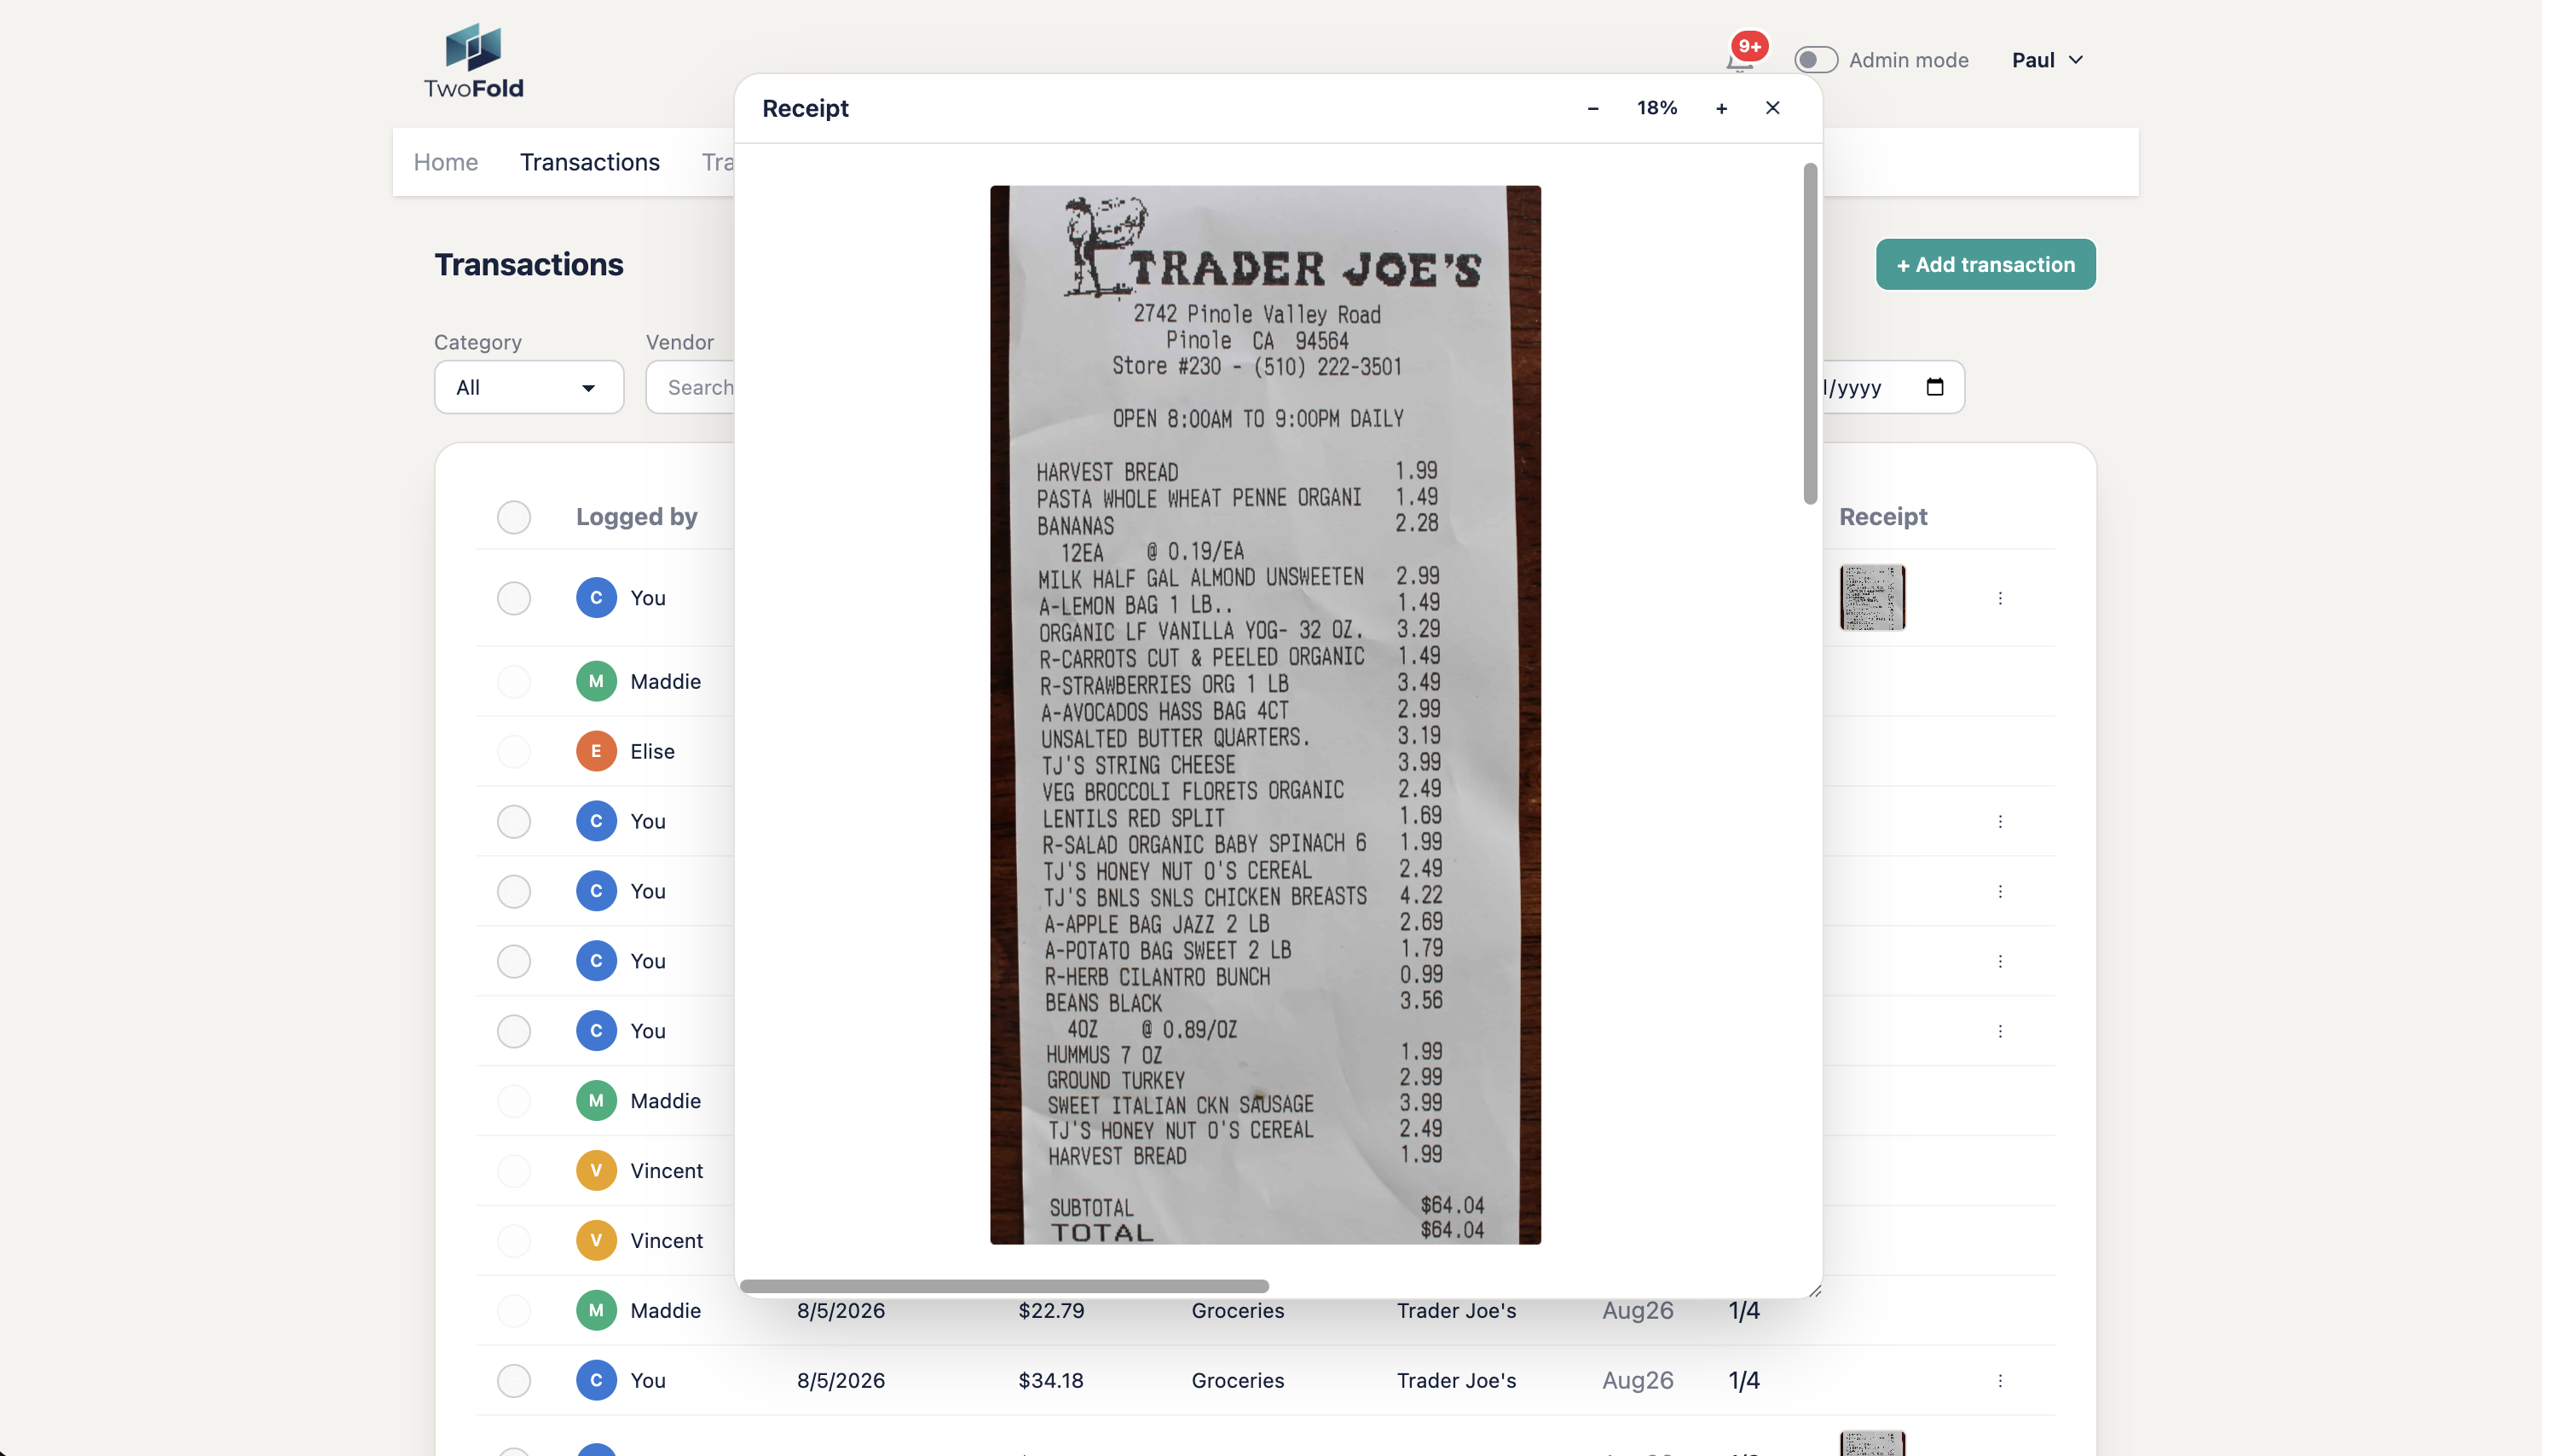Click the $22.79 amount cell
2549x1456 pixels.
point(1051,1310)
